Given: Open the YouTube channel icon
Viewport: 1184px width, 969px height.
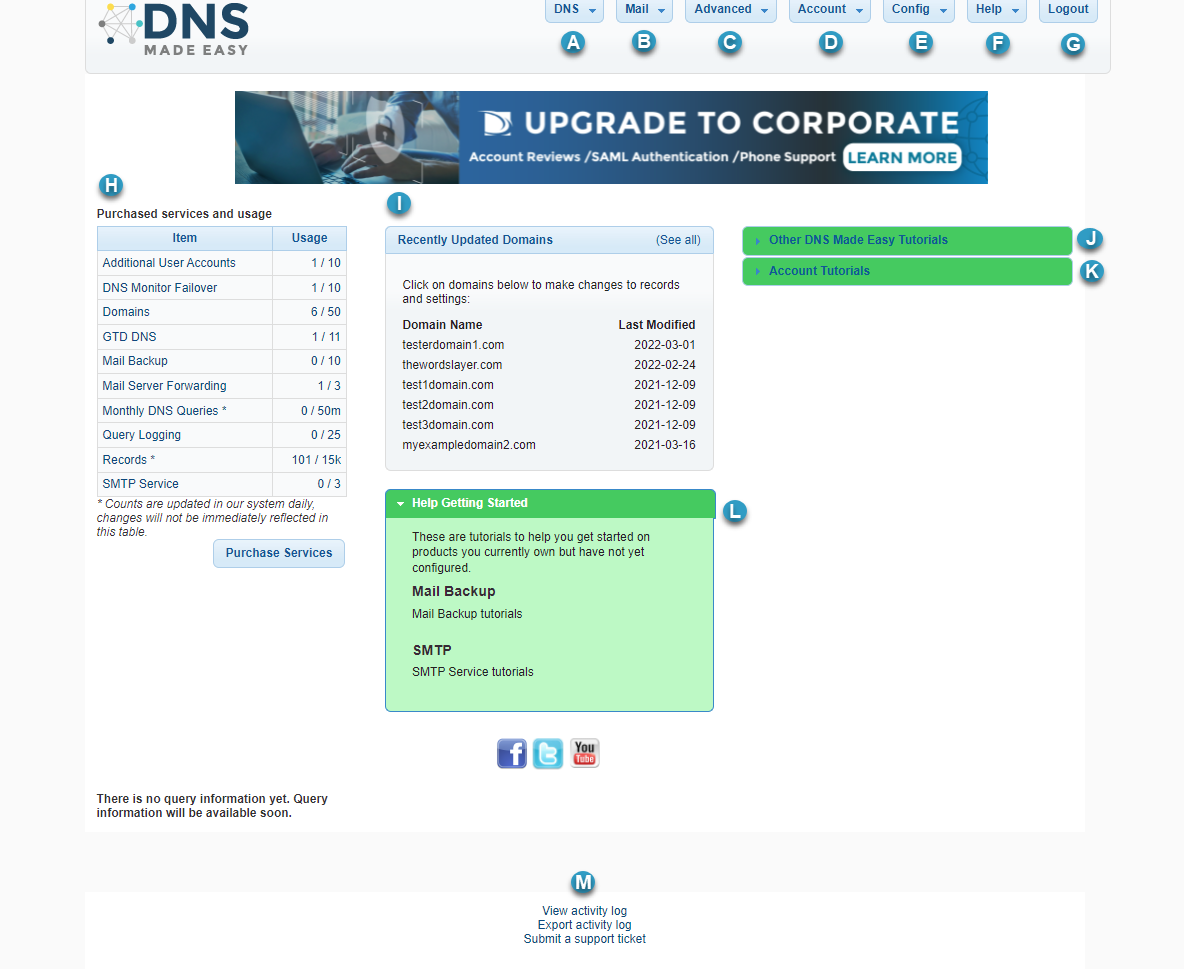Looking at the screenshot, I should pos(584,753).
